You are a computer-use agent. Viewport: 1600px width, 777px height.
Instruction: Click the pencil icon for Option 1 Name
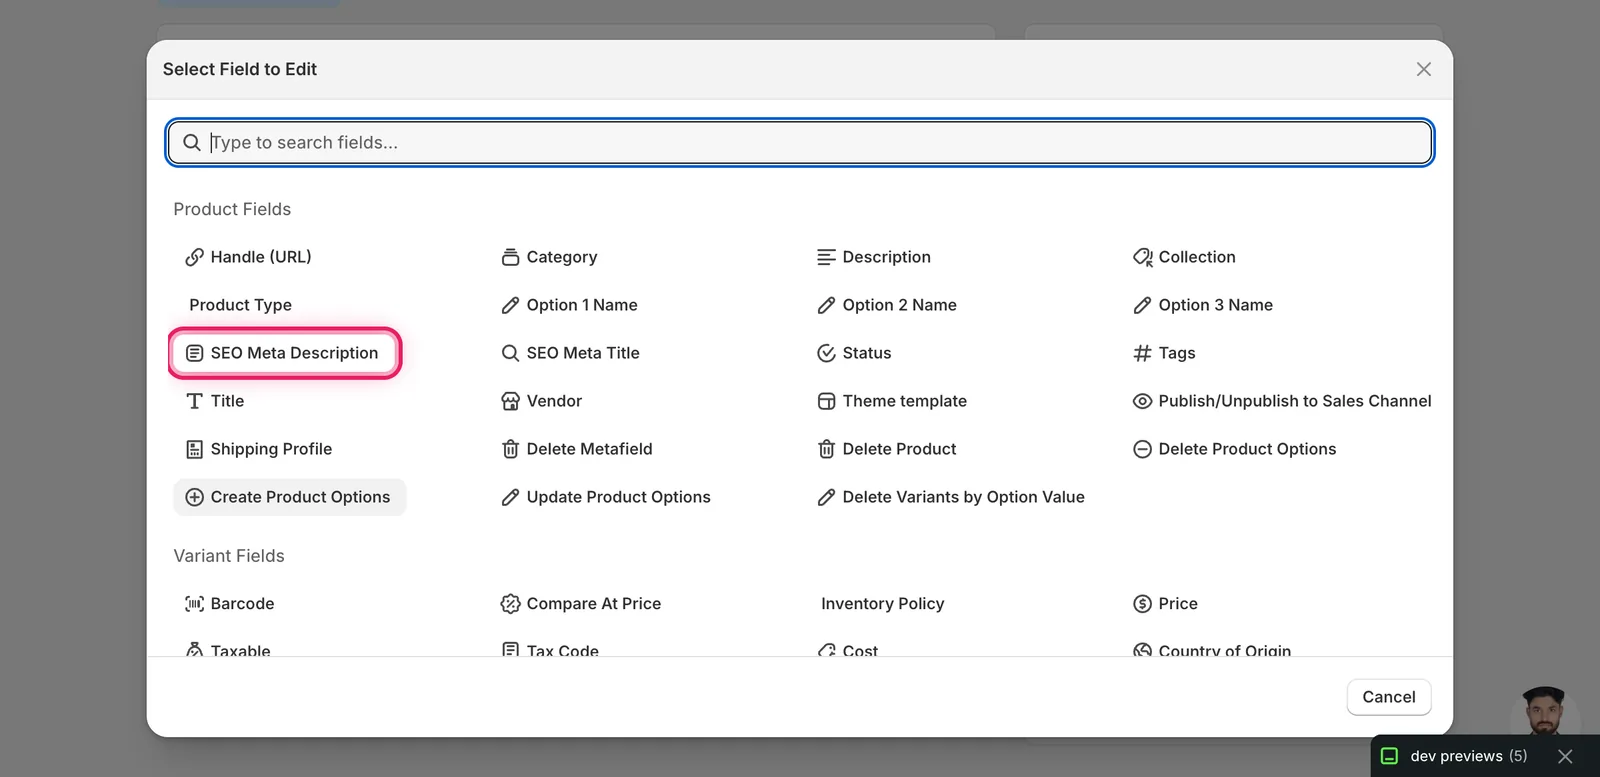pyautogui.click(x=511, y=305)
